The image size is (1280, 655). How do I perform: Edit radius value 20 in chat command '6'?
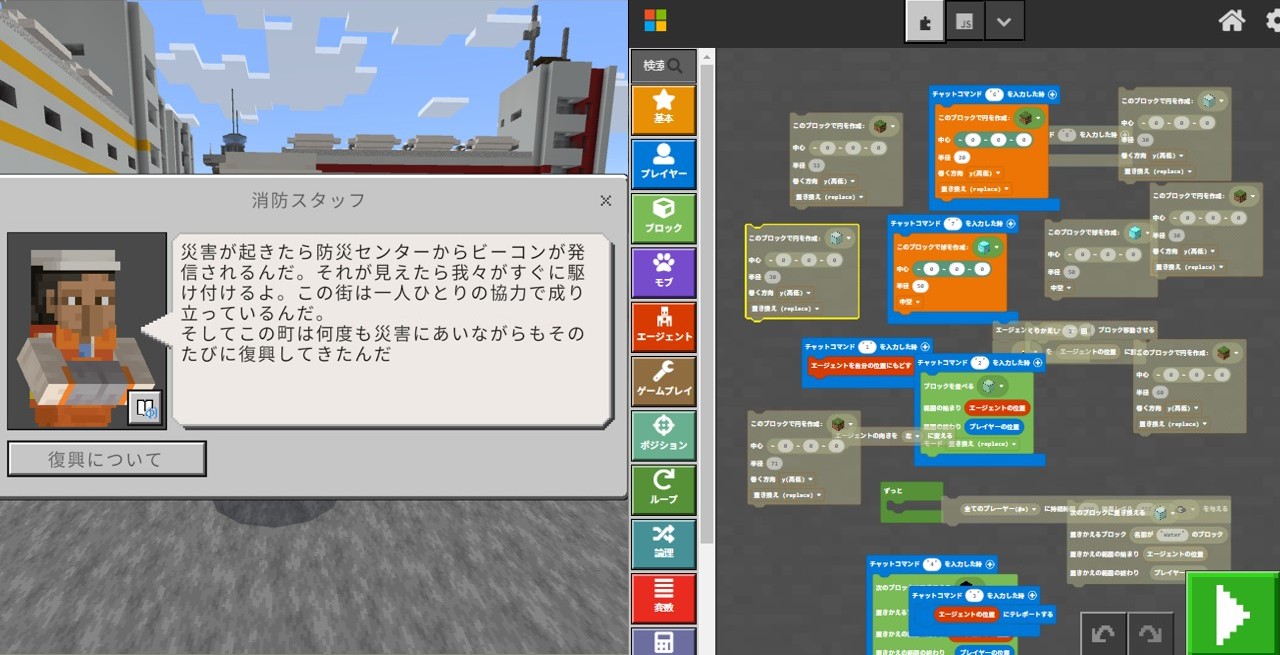click(962, 157)
